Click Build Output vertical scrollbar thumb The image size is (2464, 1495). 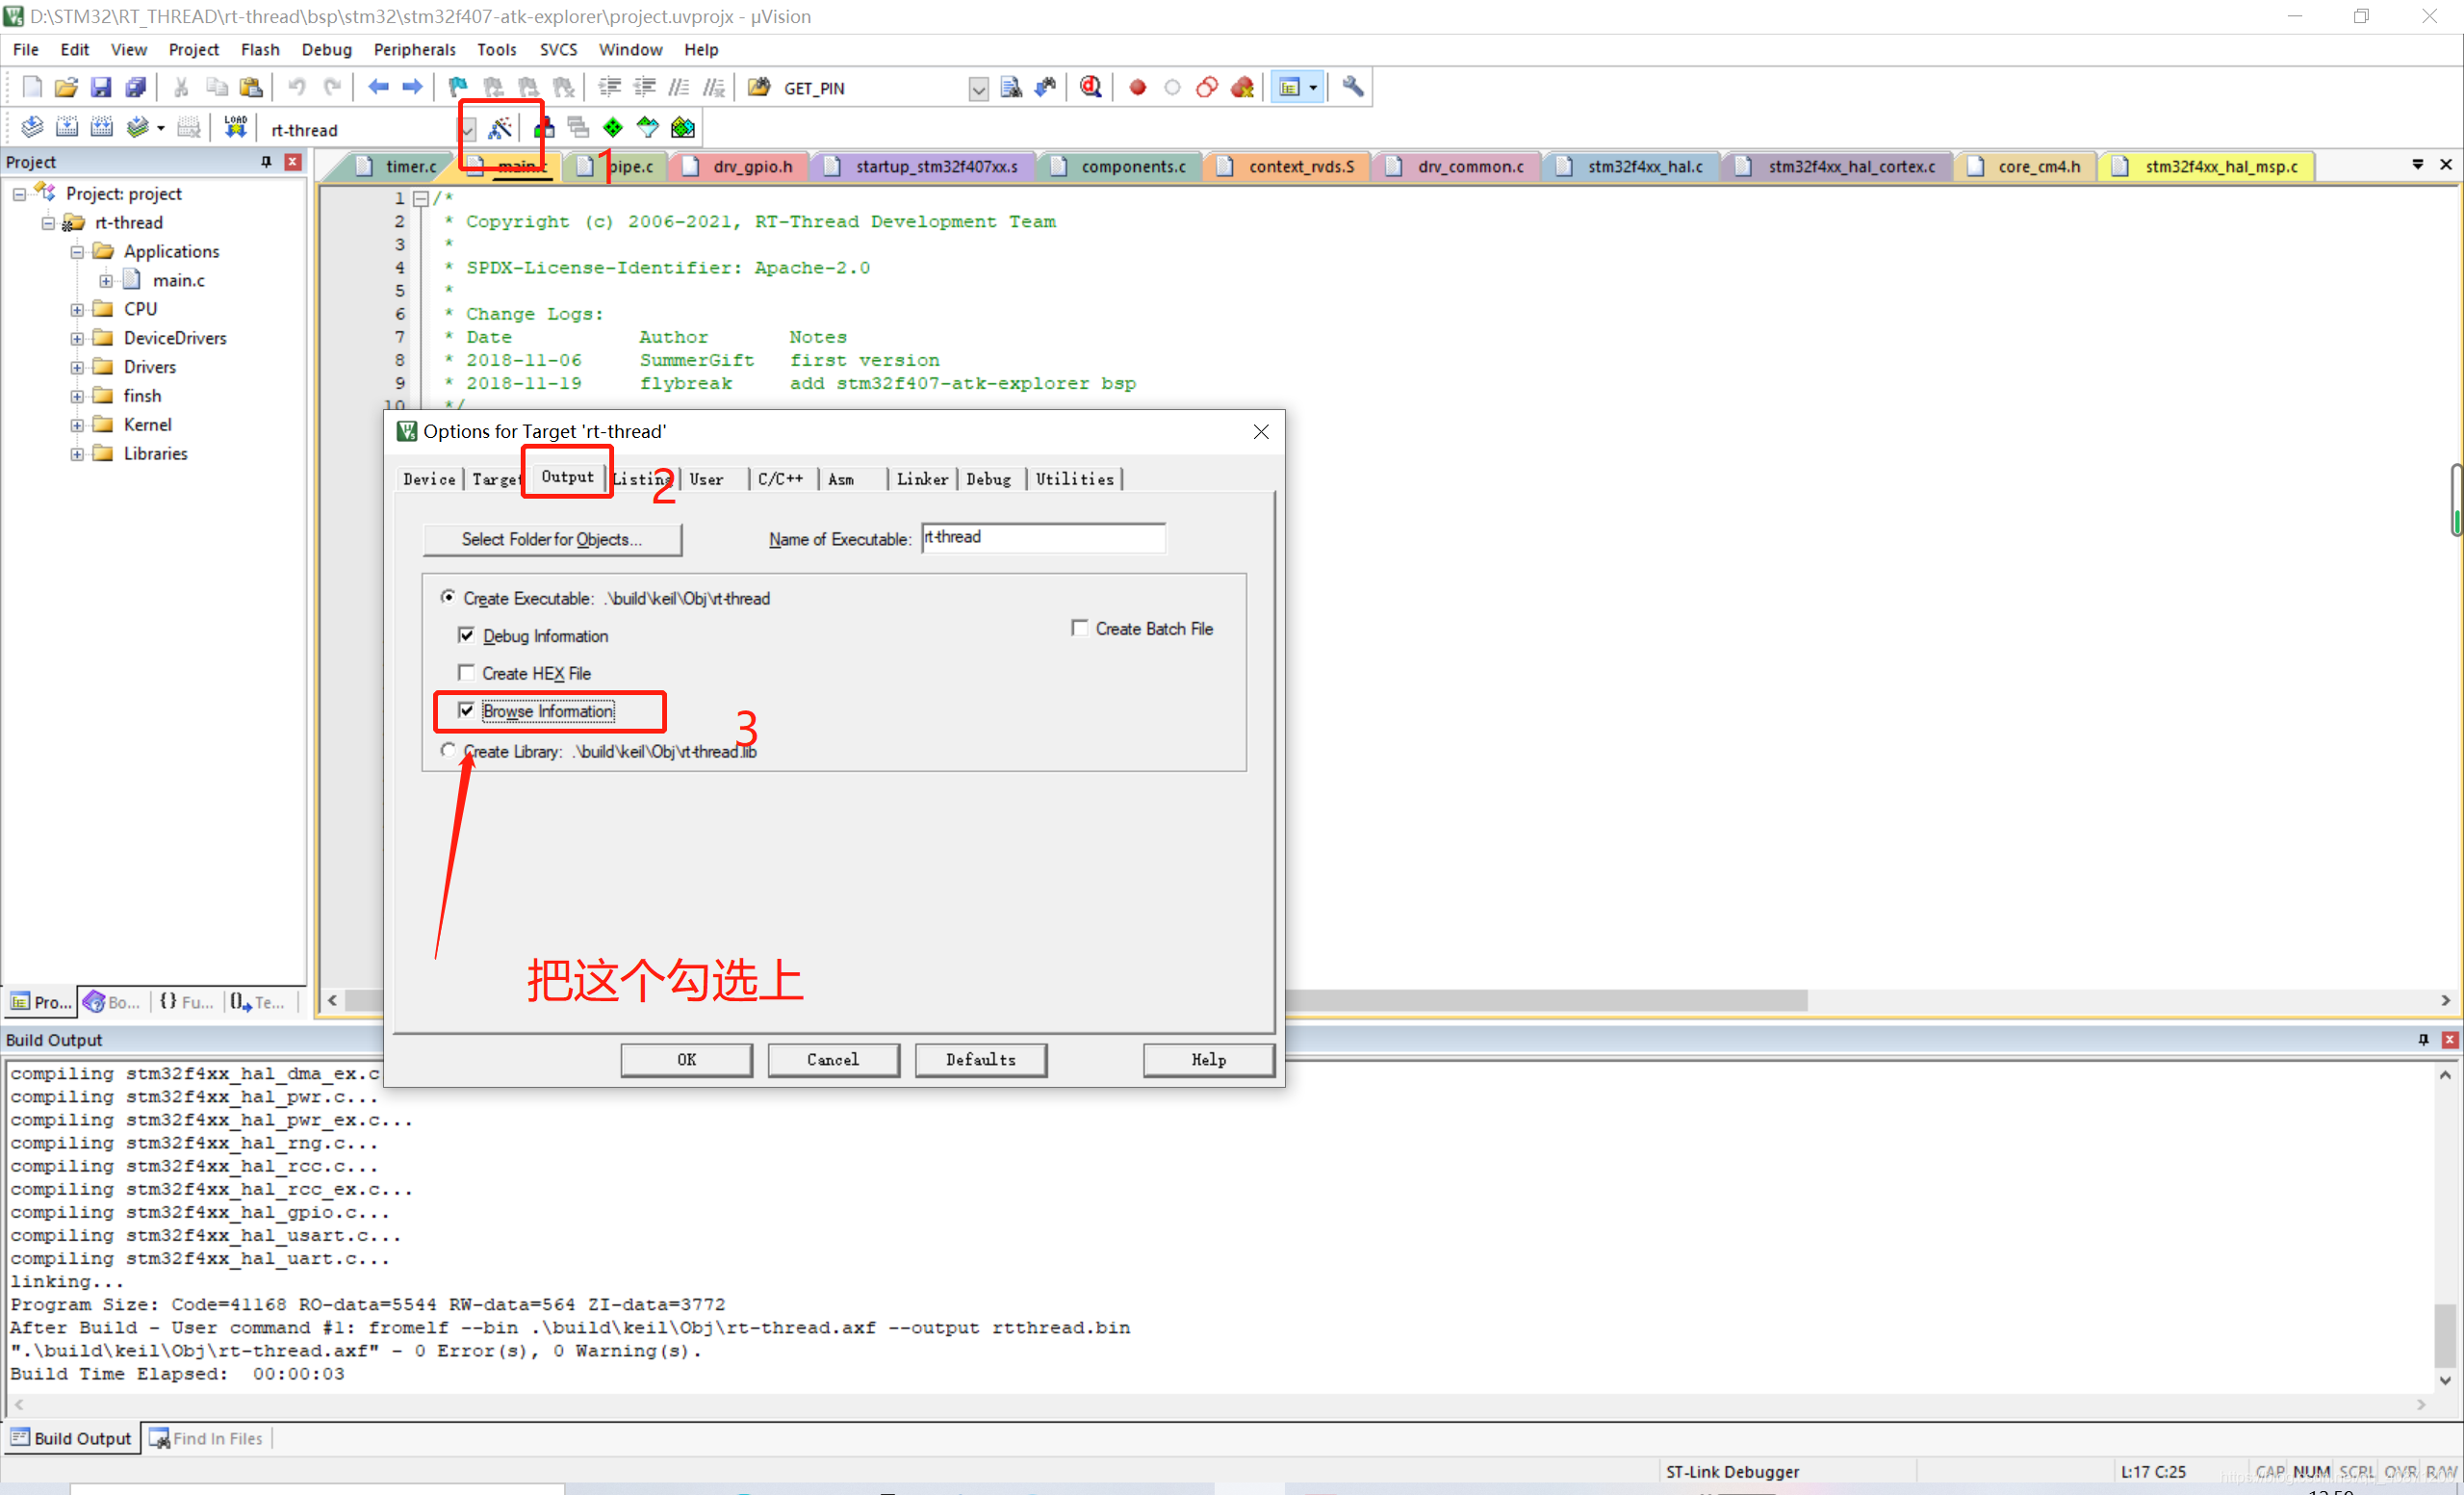(x=2444, y=1336)
